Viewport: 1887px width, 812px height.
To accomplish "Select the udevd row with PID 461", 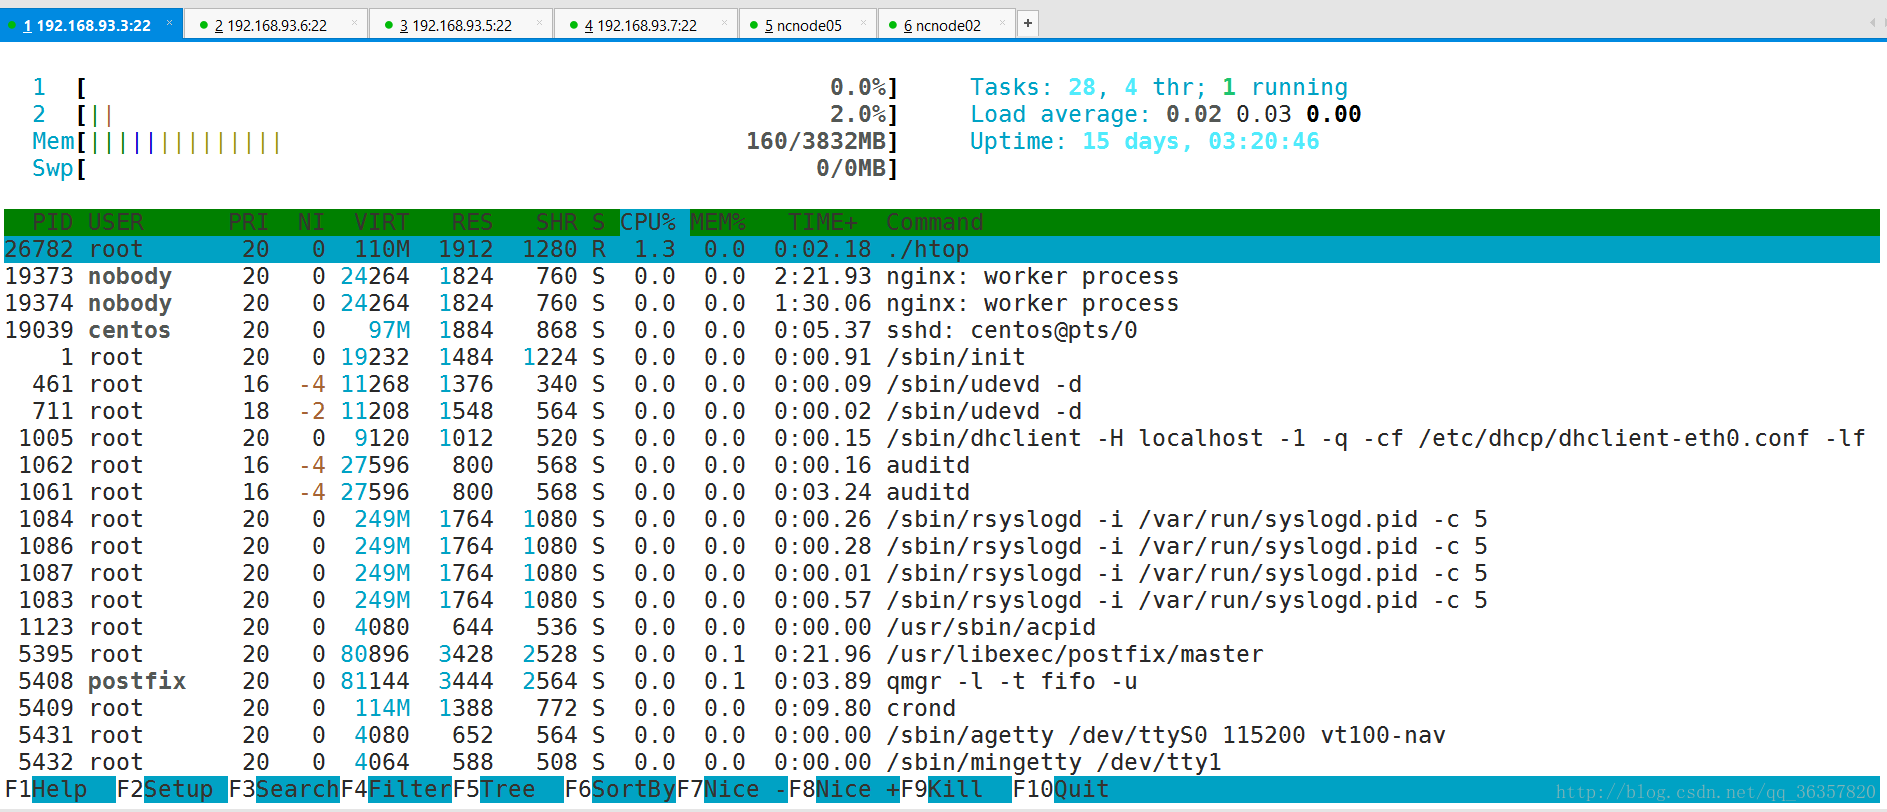I will tap(942, 384).
